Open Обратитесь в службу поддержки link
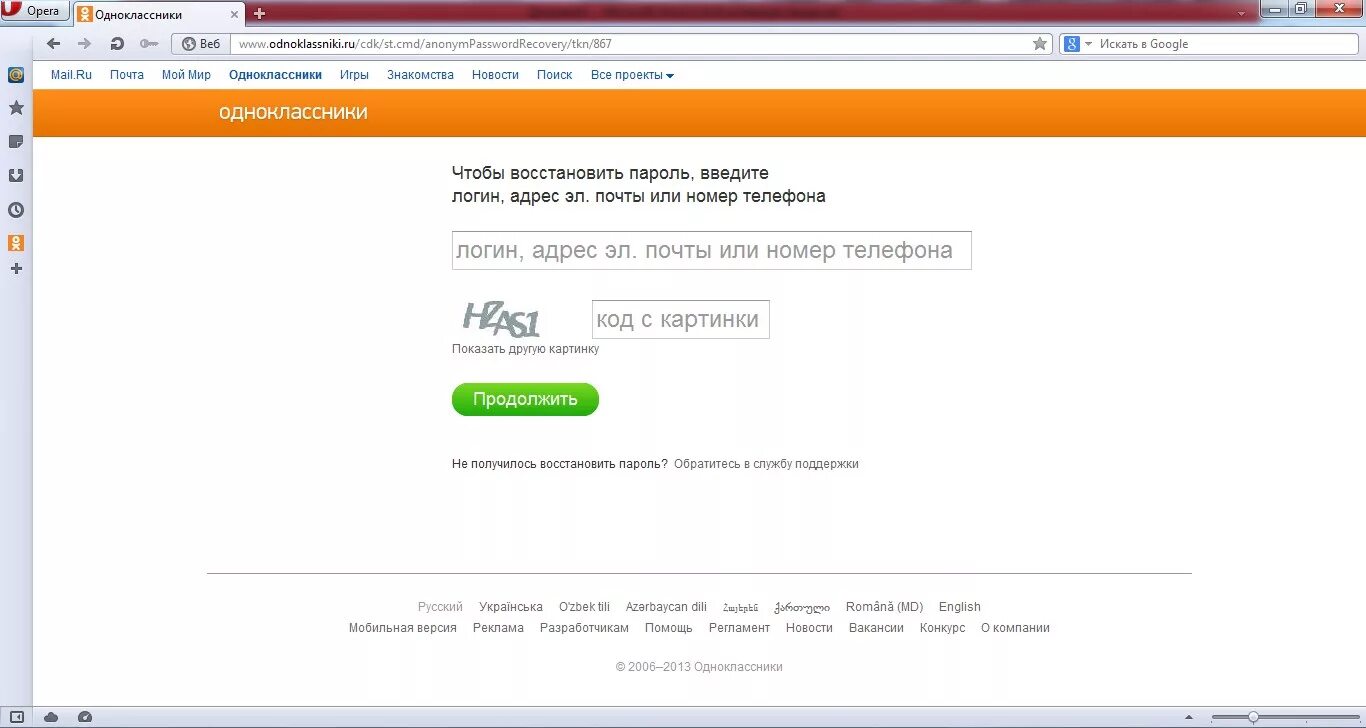Image resolution: width=1366 pixels, height=728 pixels. pos(766,464)
